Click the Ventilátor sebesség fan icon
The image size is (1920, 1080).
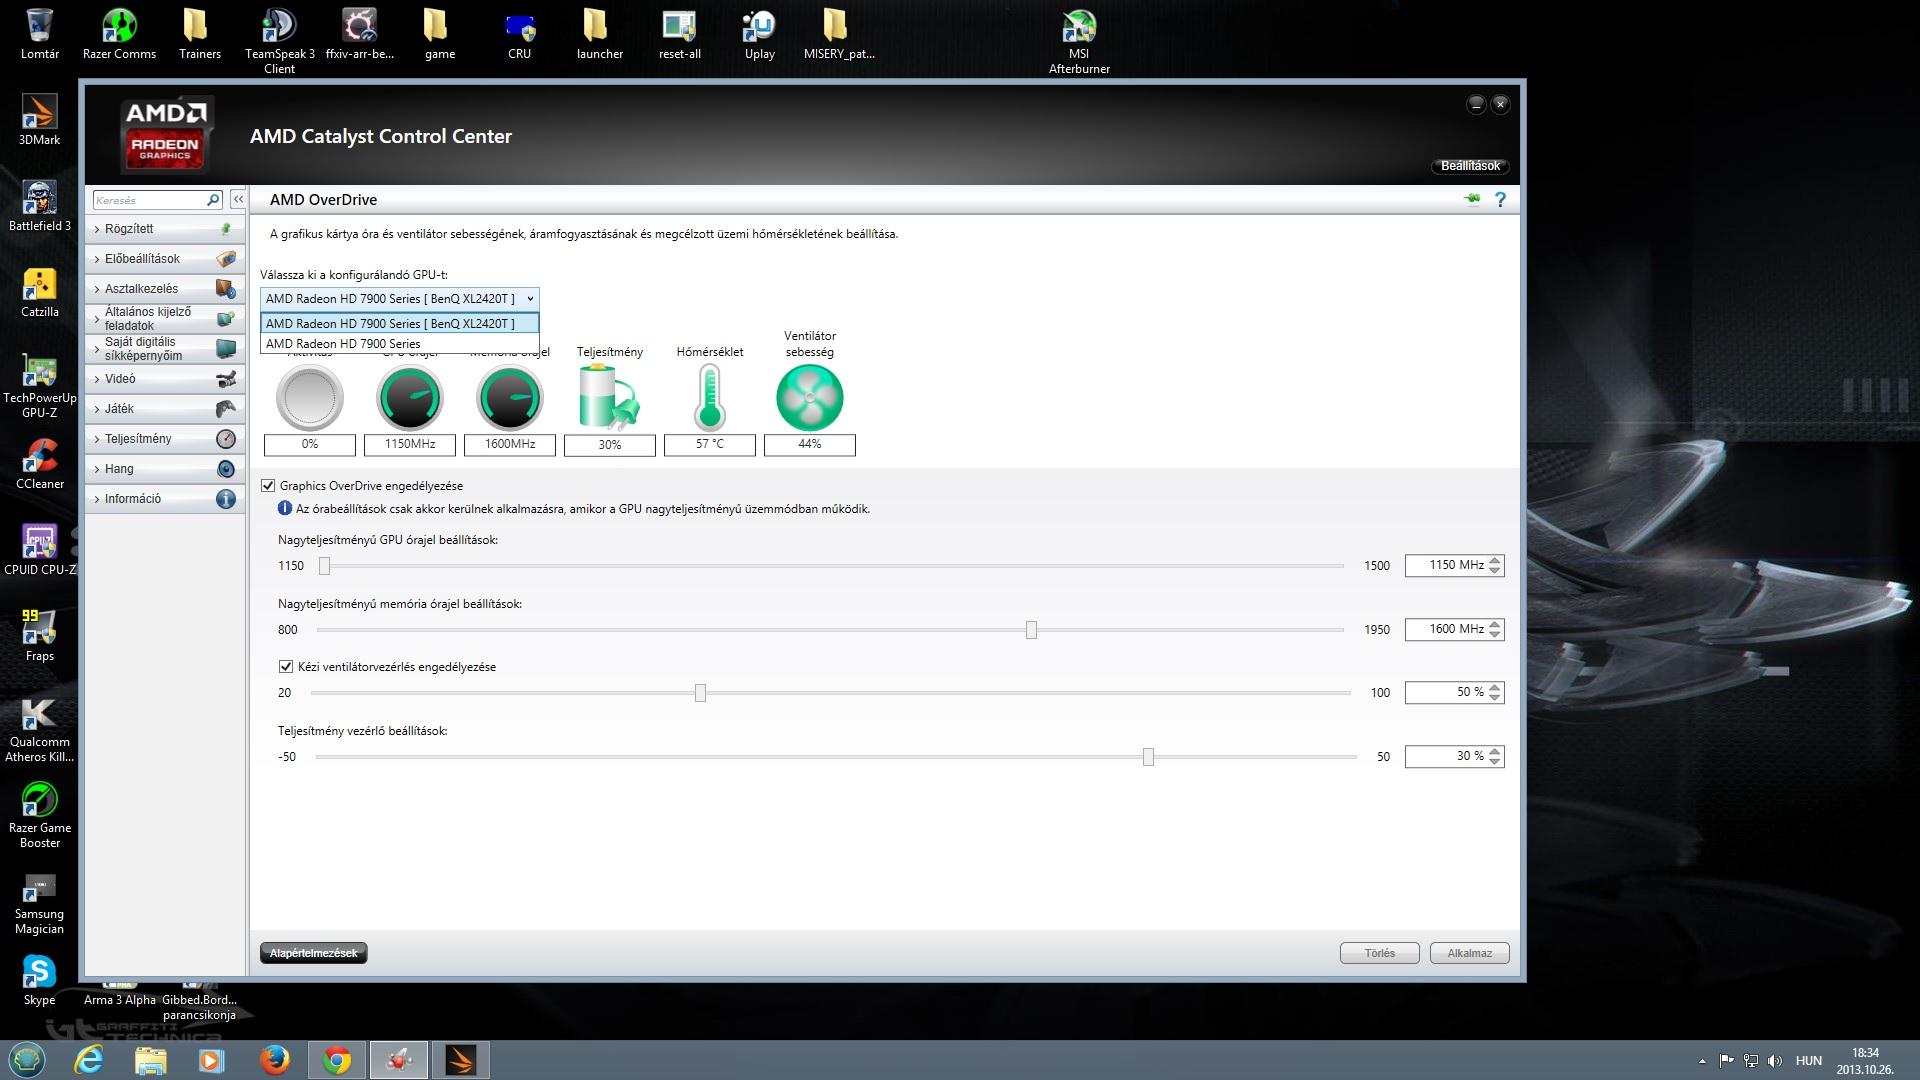coord(810,397)
